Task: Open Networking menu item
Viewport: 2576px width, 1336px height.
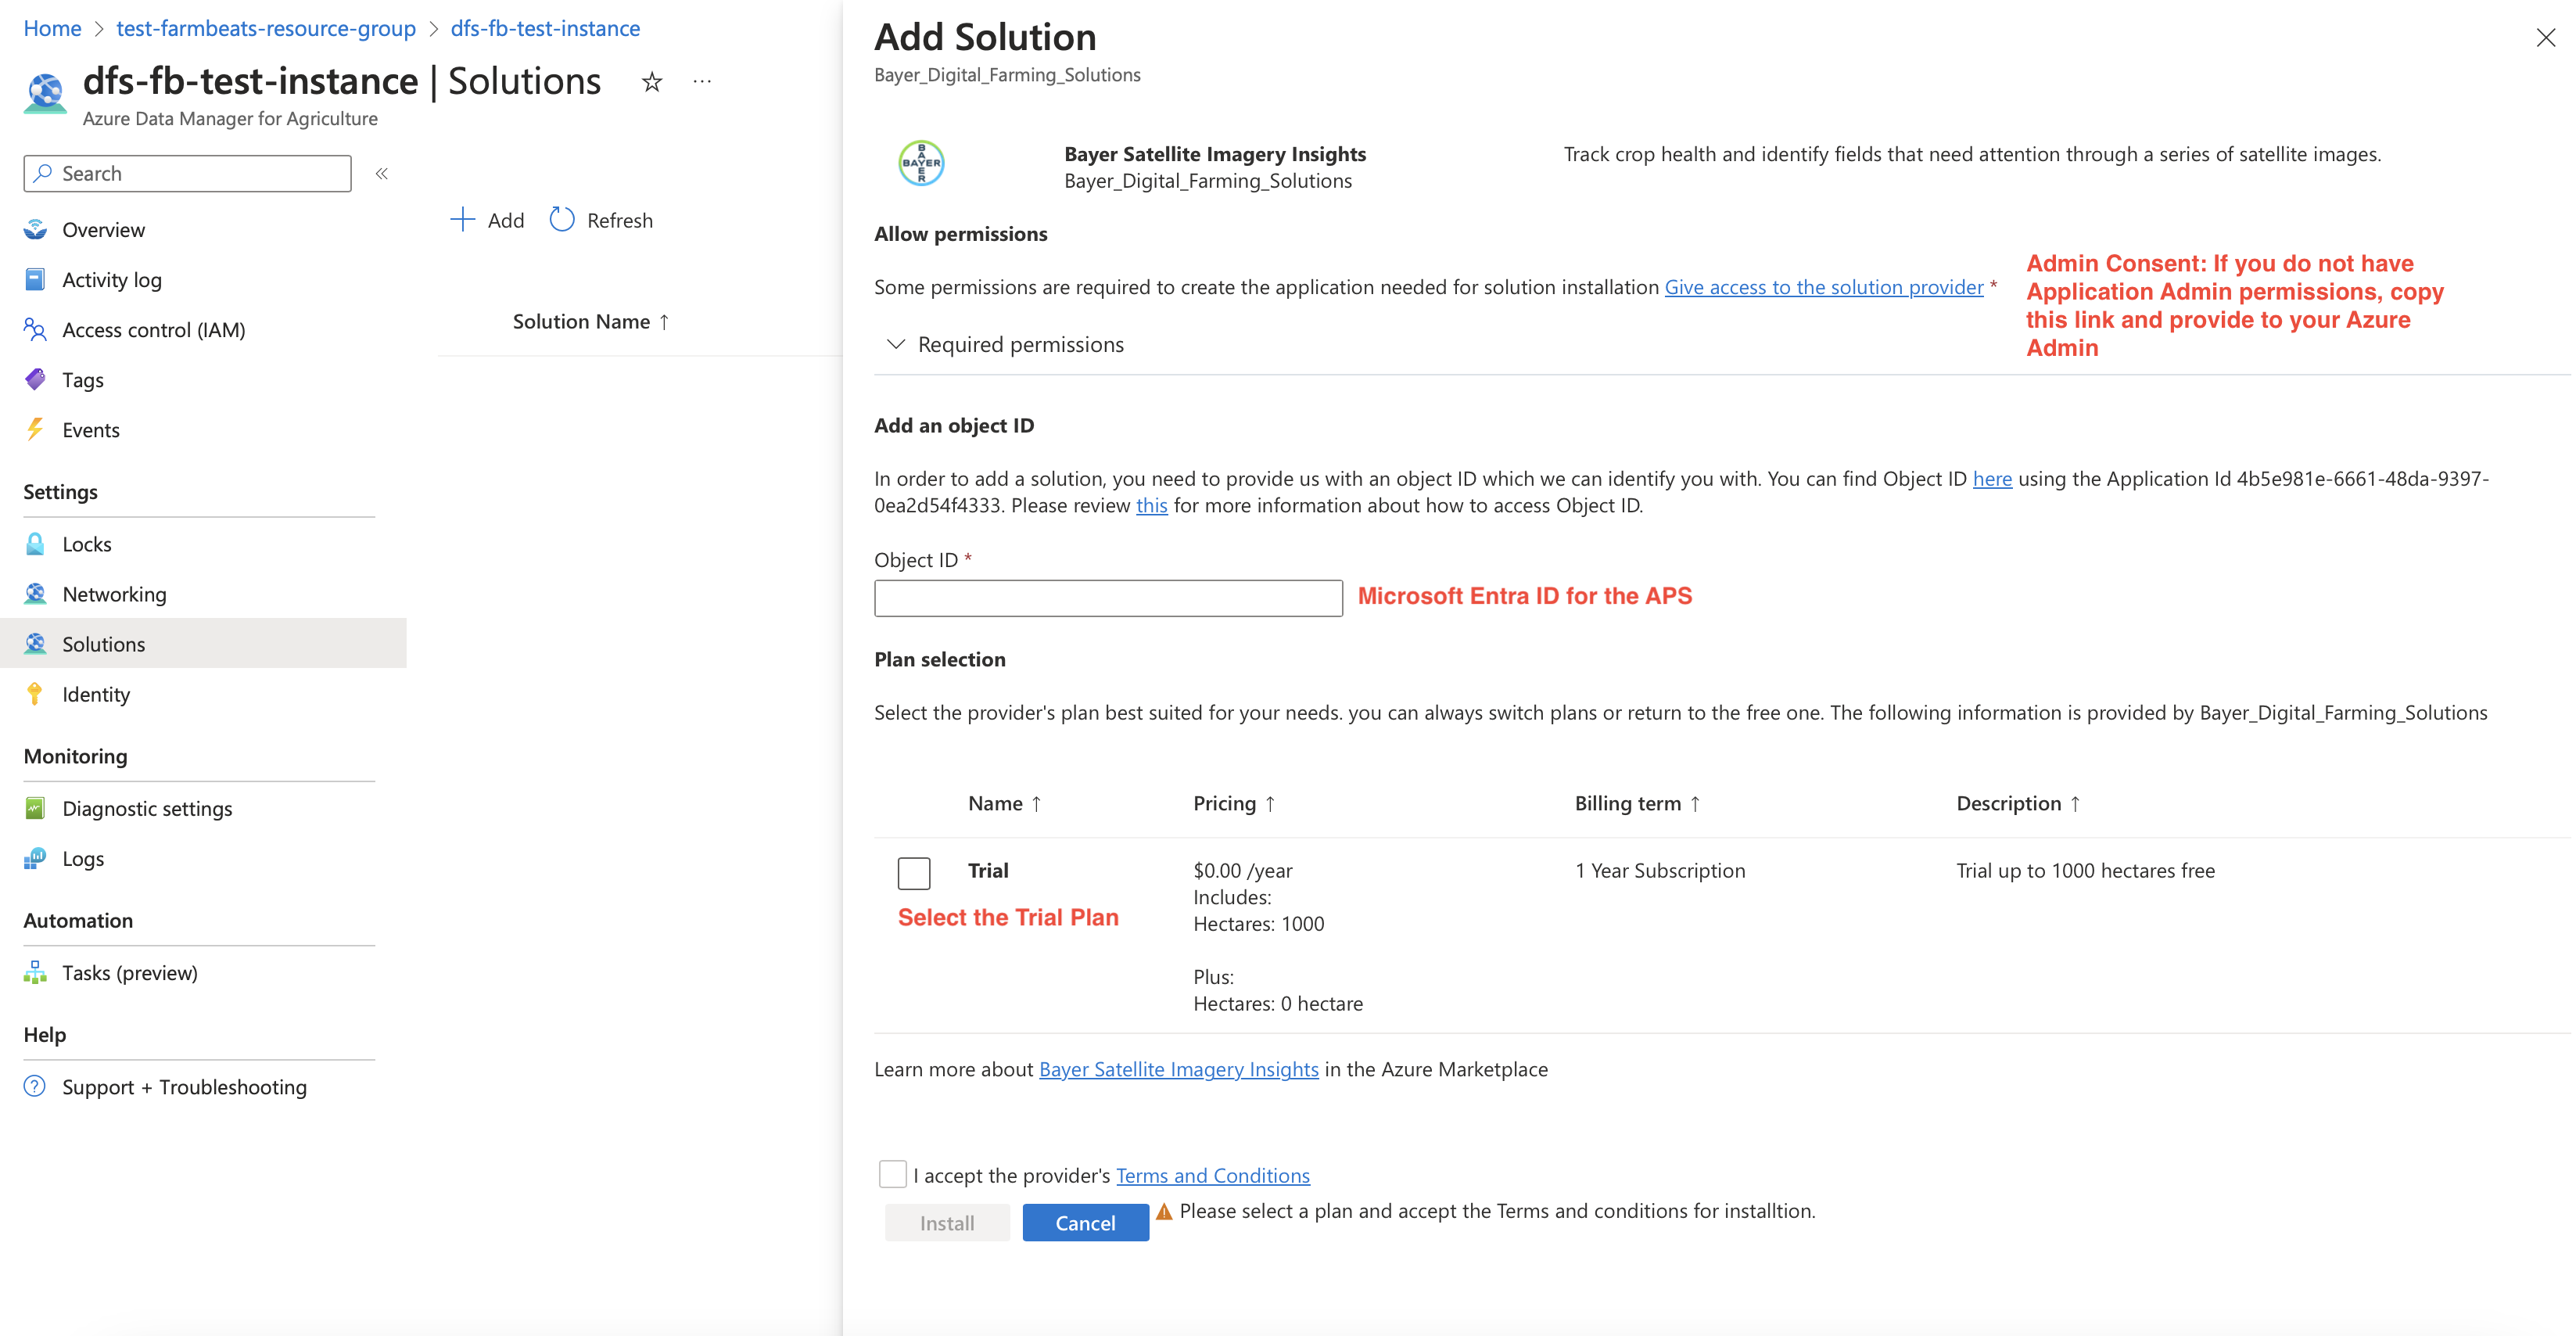Action: pyautogui.click(x=203, y=594)
